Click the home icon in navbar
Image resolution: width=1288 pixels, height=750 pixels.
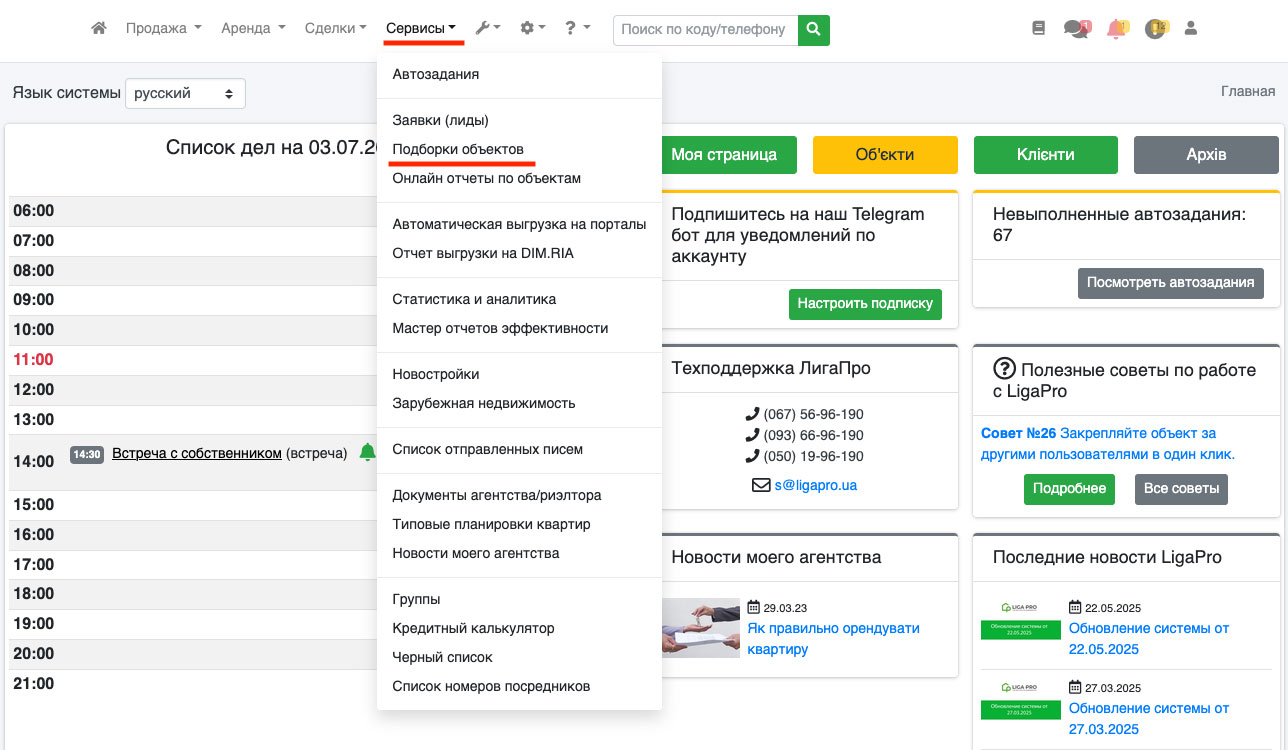pos(98,29)
